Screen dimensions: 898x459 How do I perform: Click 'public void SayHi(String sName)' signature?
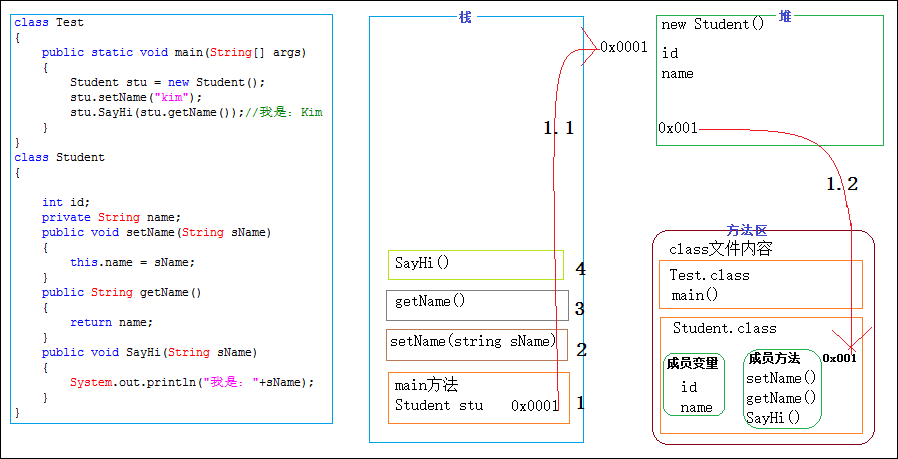(x=149, y=352)
